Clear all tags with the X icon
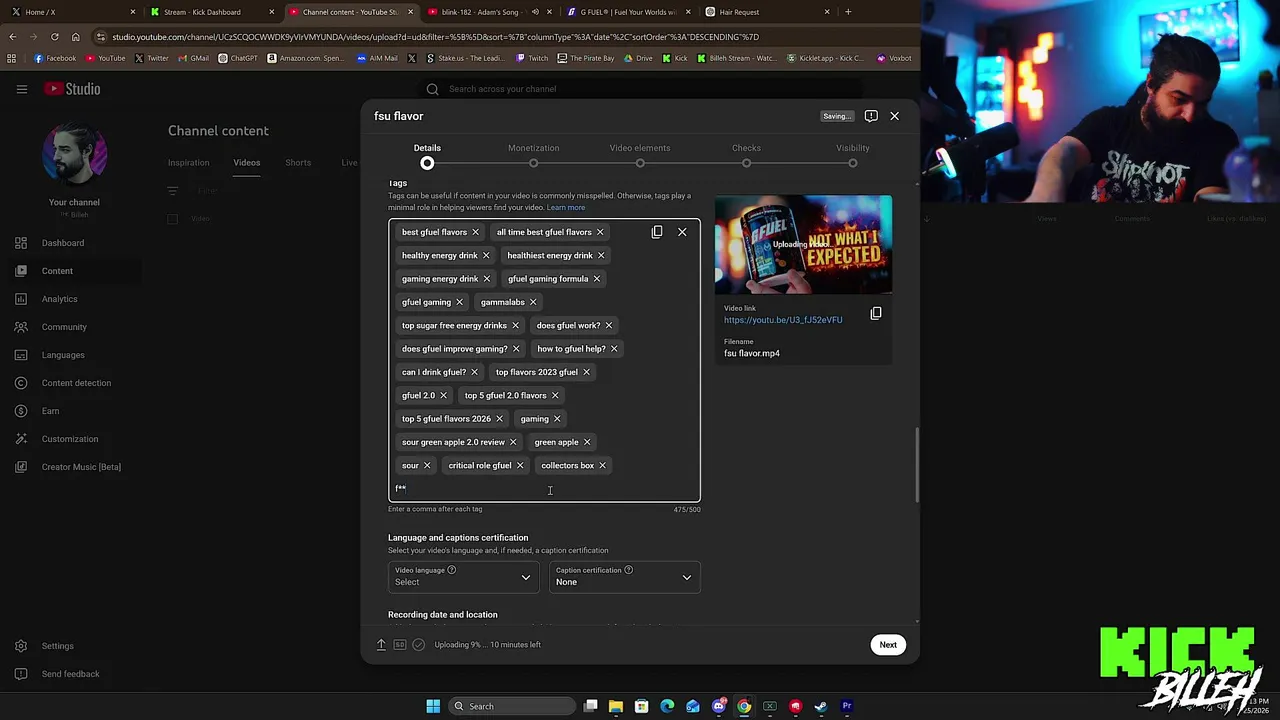The width and height of the screenshot is (1280, 720). tap(682, 232)
